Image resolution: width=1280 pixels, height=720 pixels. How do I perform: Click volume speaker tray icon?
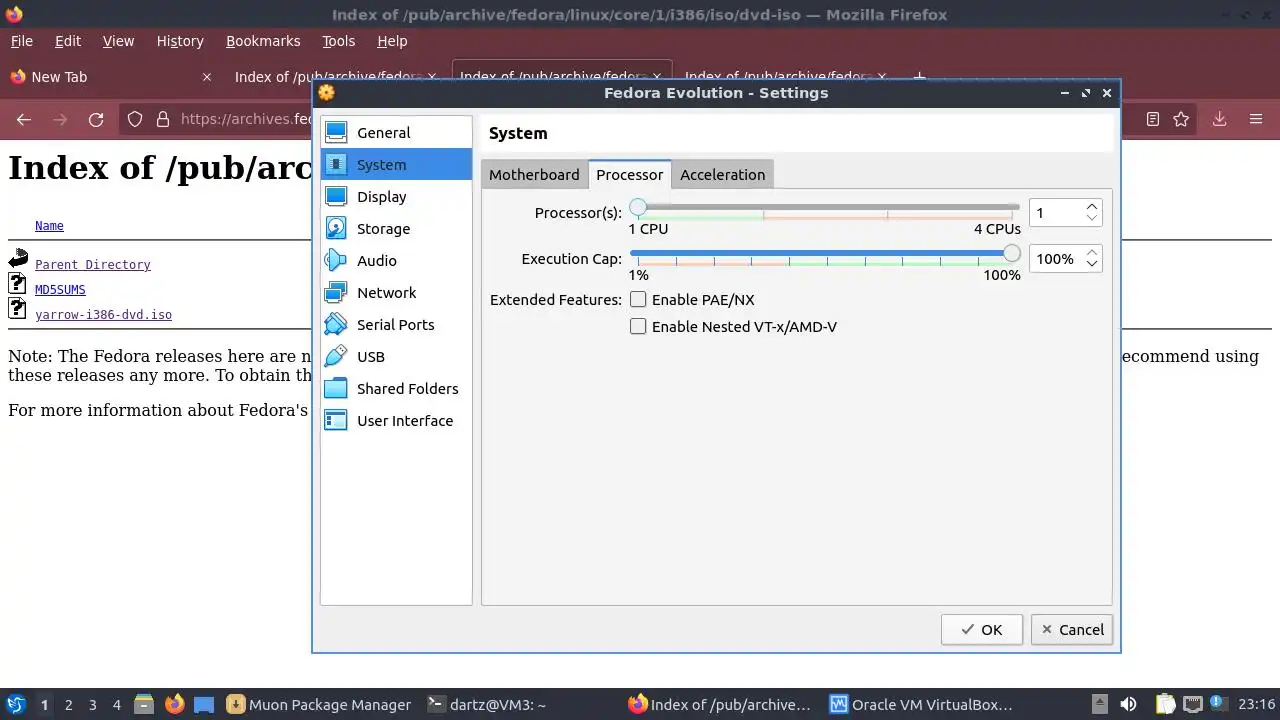(1128, 704)
